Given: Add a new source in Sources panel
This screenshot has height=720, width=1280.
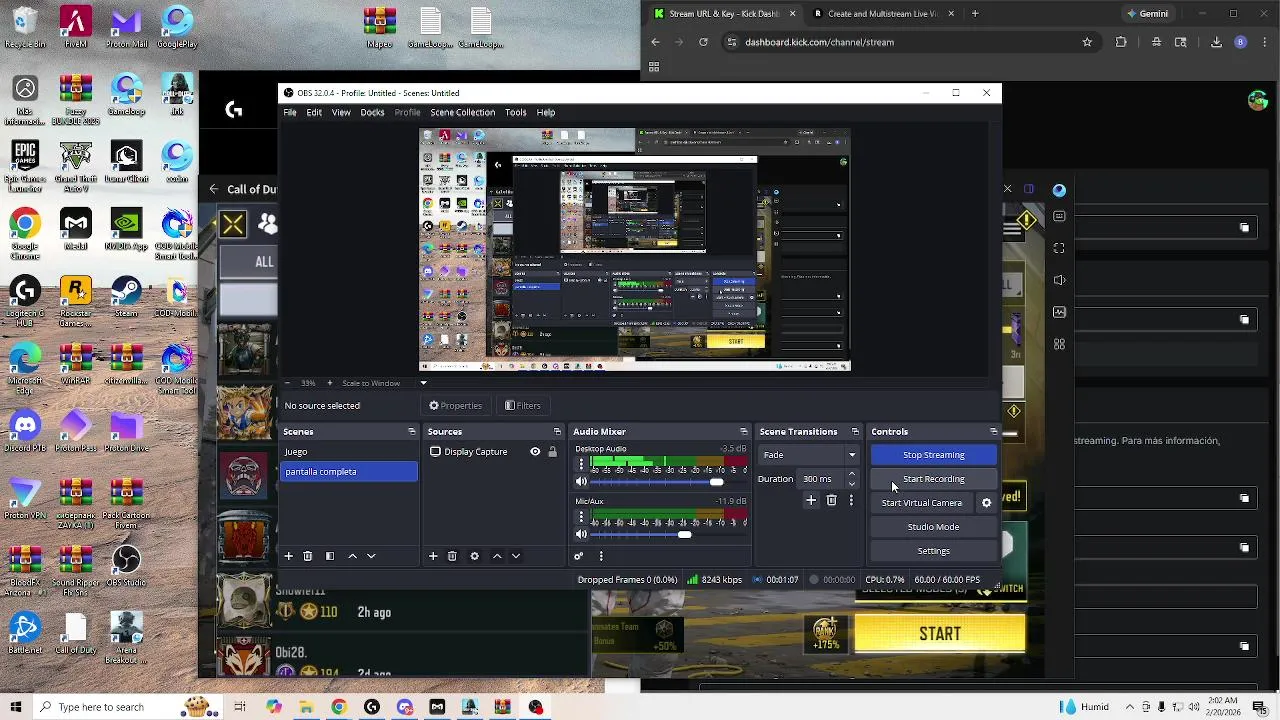Looking at the screenshot, I should click(x=433, y=556).
